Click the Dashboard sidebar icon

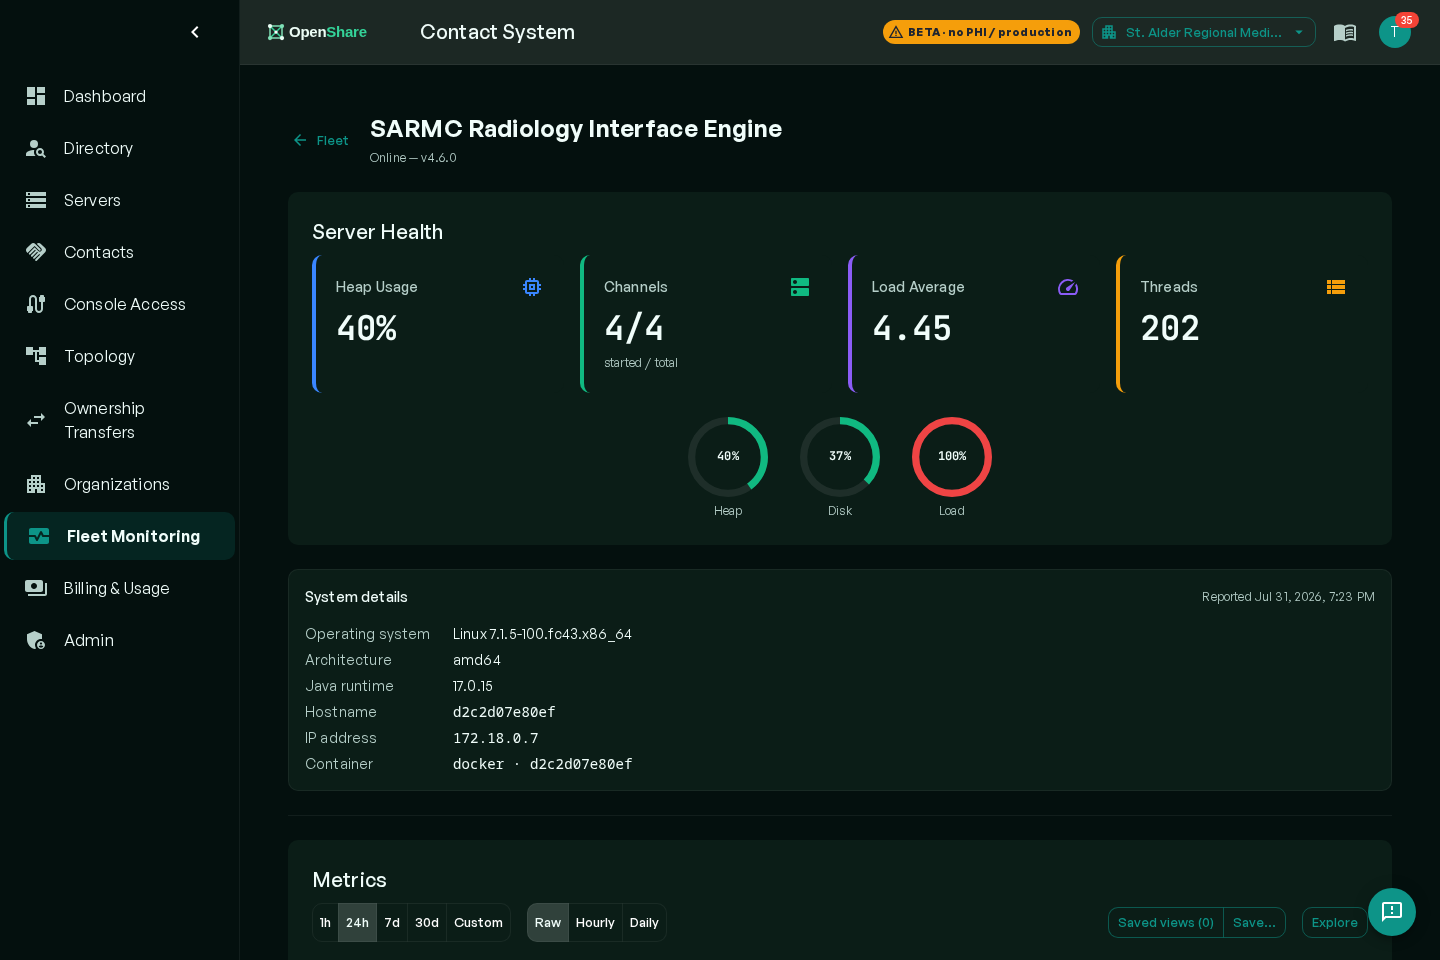(36, 96)
